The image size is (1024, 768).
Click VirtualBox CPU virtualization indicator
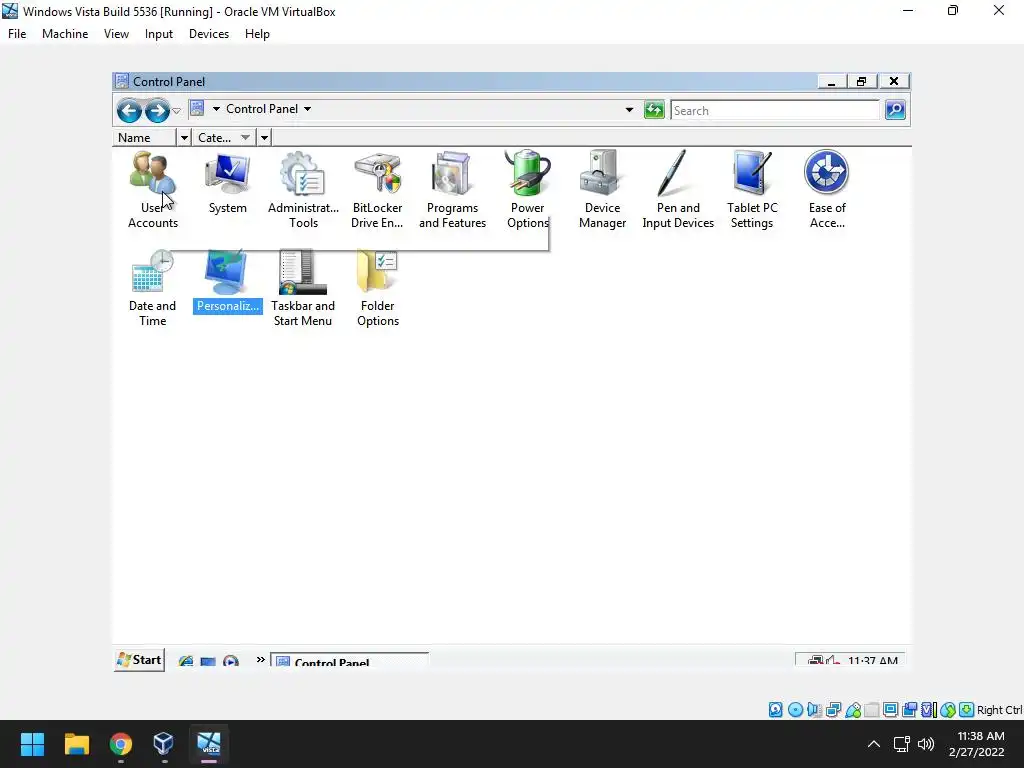[928, 710]
